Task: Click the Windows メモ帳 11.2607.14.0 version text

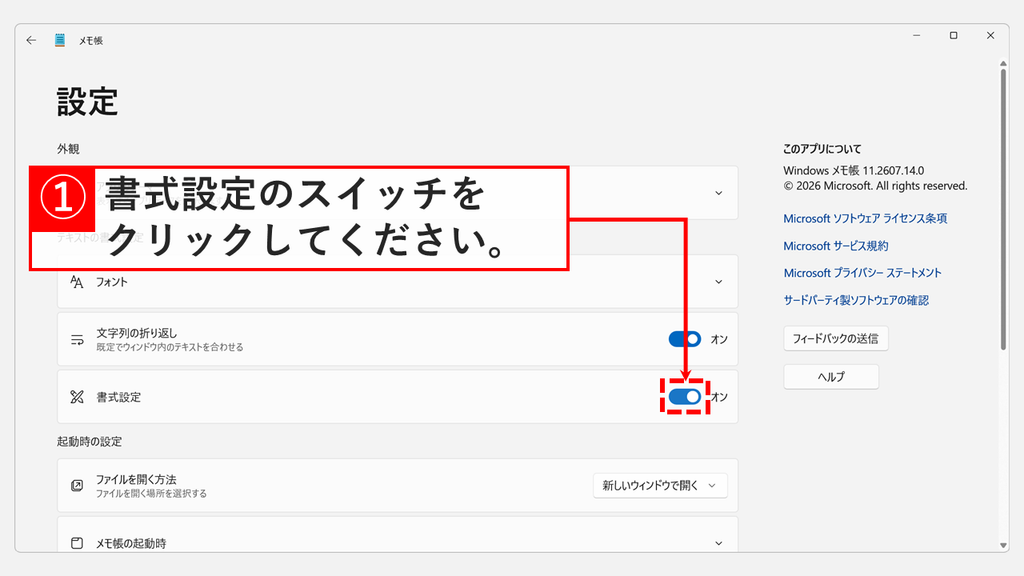Action: click(x=854, y=170)
